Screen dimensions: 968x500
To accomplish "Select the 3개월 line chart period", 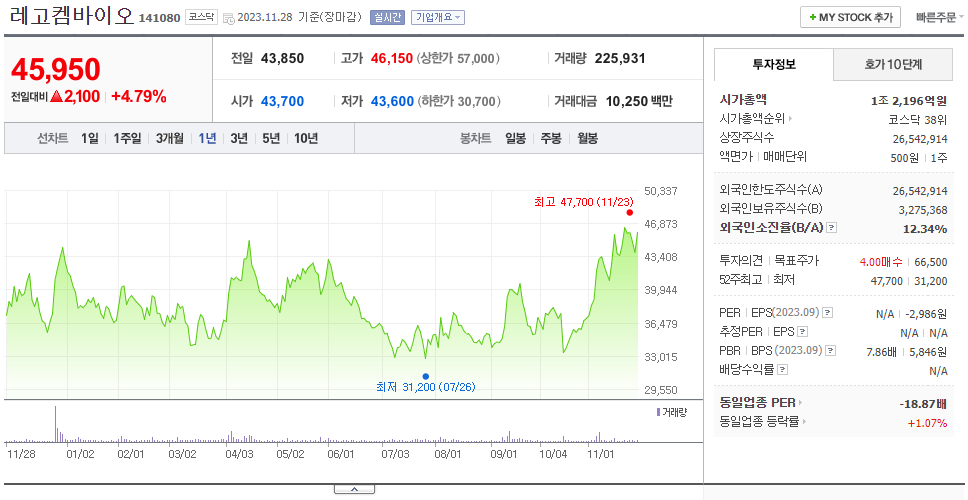I will tap(170, 138).
